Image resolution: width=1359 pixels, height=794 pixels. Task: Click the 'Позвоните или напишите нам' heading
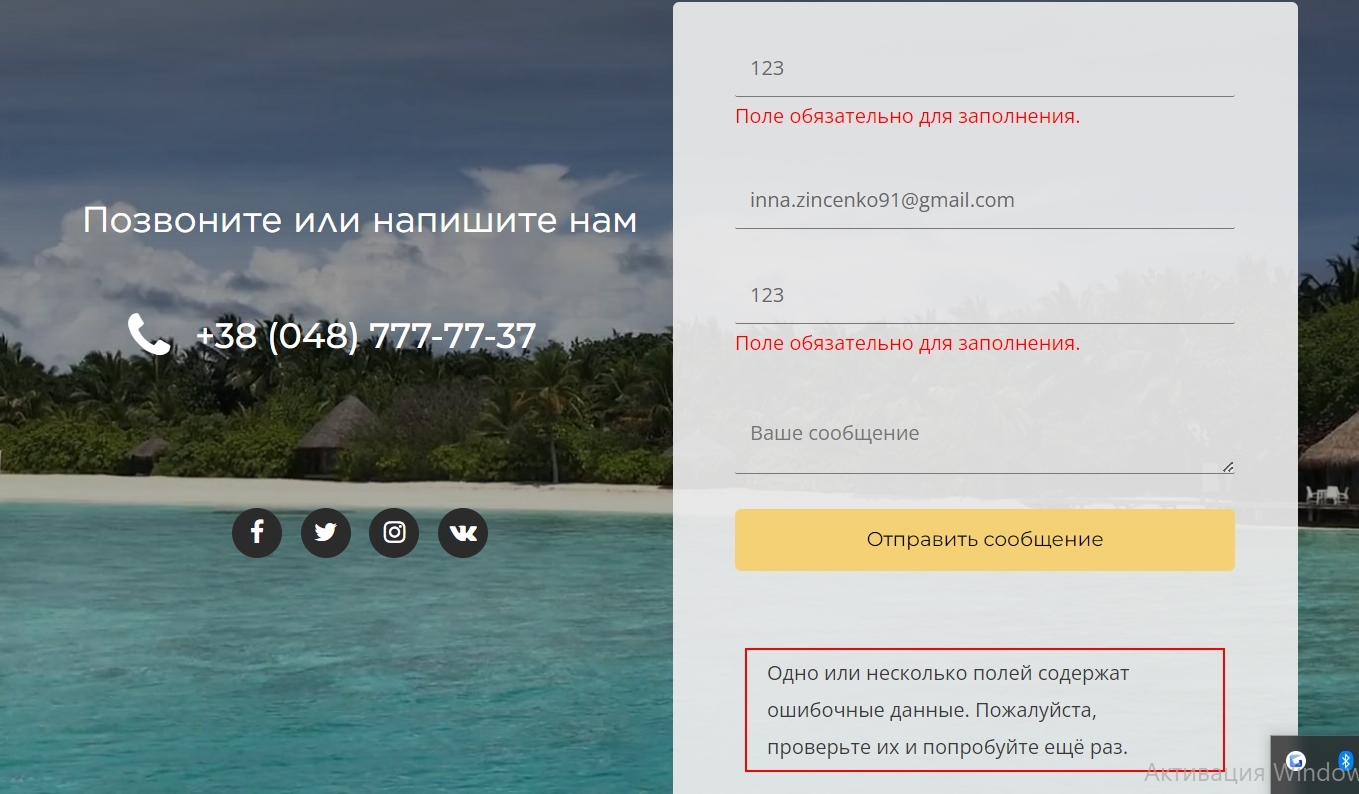tap(360, 220)
